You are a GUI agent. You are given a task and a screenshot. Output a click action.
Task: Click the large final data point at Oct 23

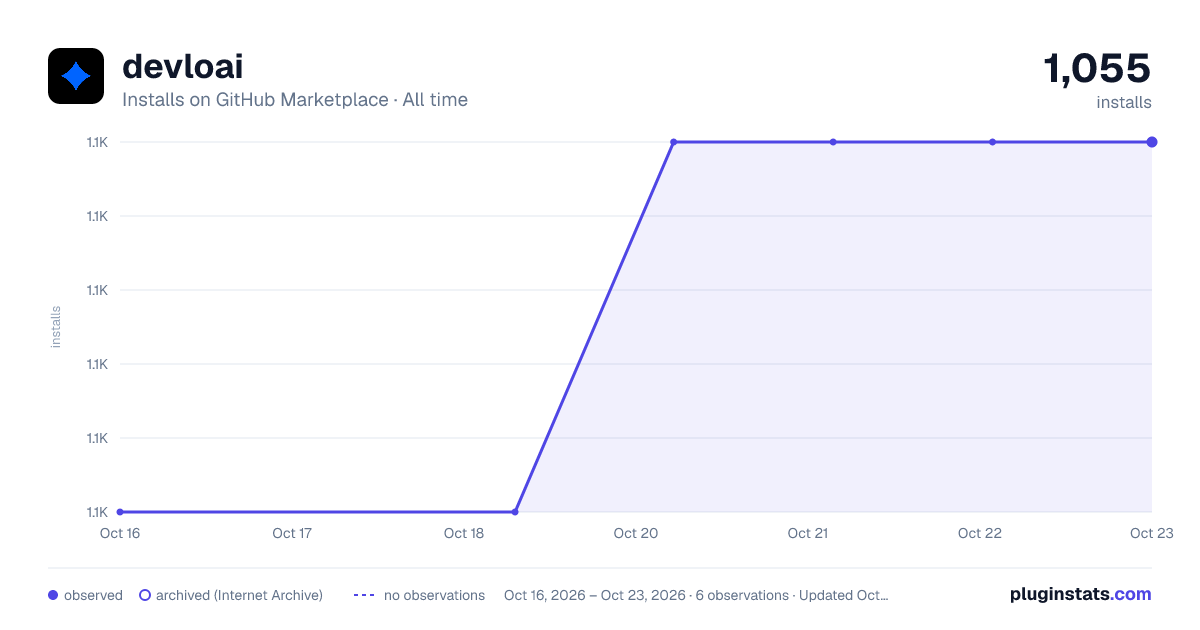click(1152, 142)
